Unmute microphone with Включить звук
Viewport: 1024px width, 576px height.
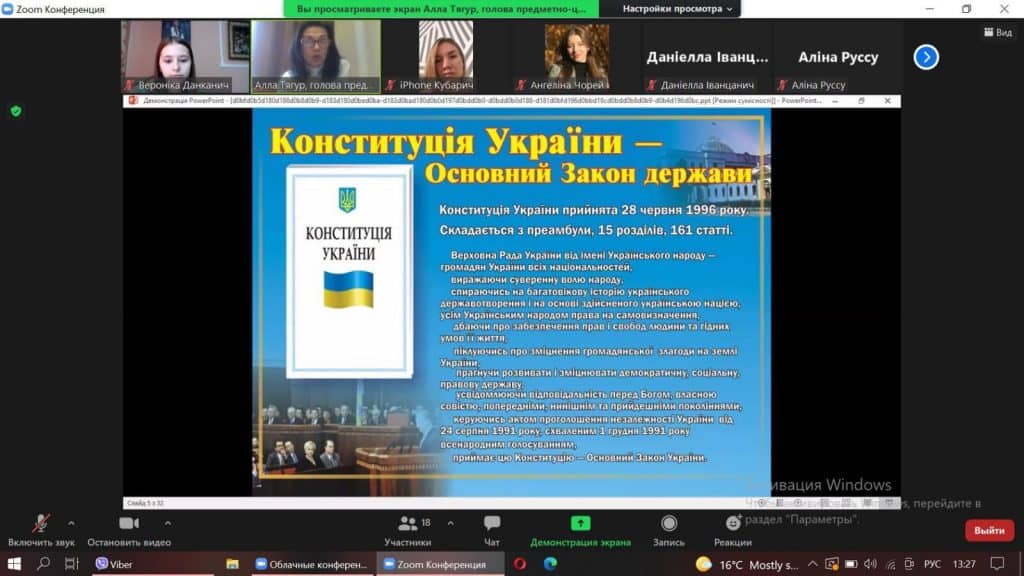click(41, 524)
